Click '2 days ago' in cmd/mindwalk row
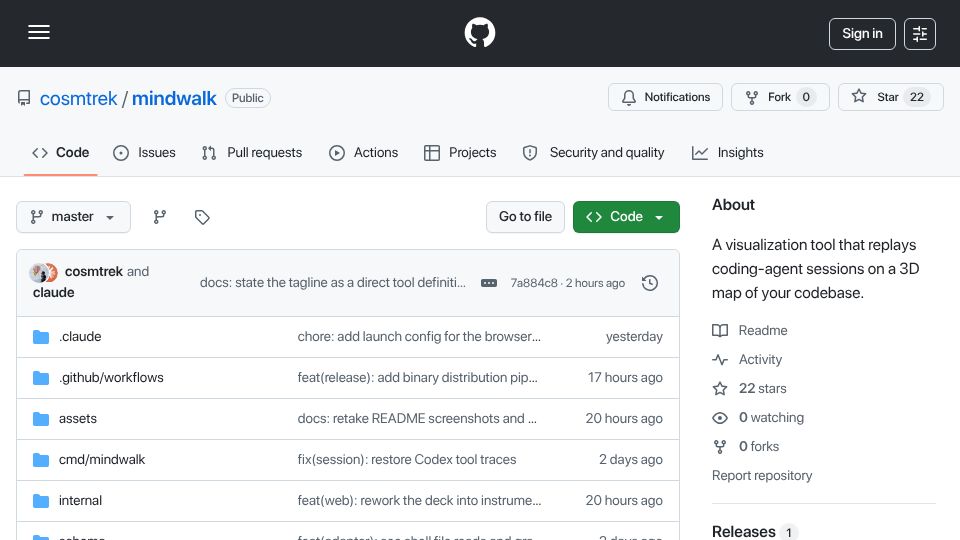Image resolution: width=960 pixels, height=540 pixels. [631, 460]
